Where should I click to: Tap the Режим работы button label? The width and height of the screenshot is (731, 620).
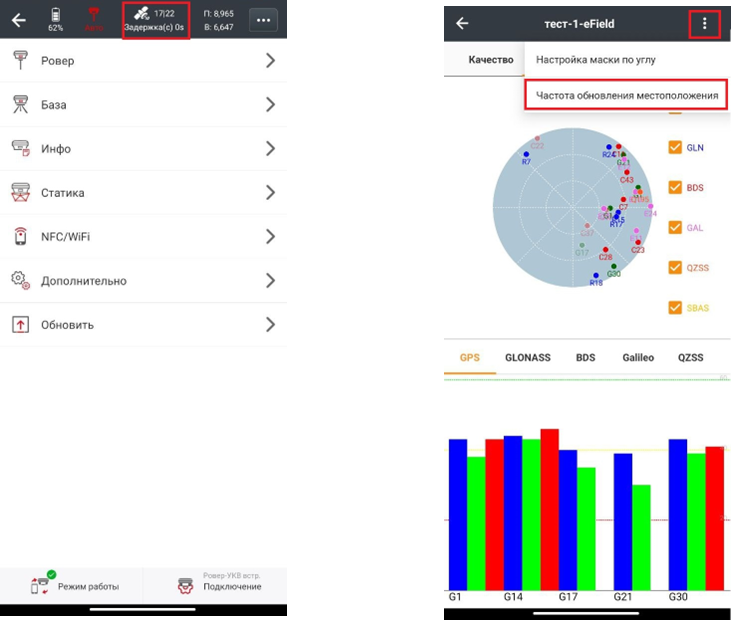click(x=88, y=586)
